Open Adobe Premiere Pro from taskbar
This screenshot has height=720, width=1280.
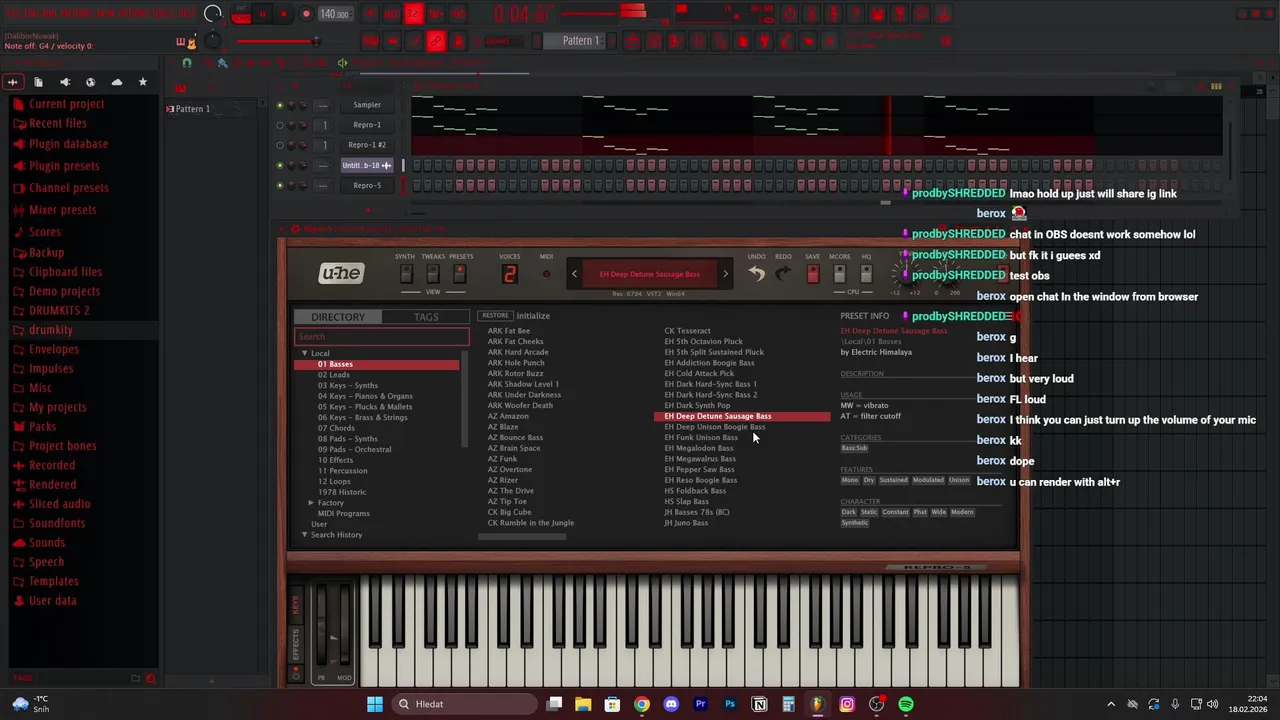tap(700, 704)
